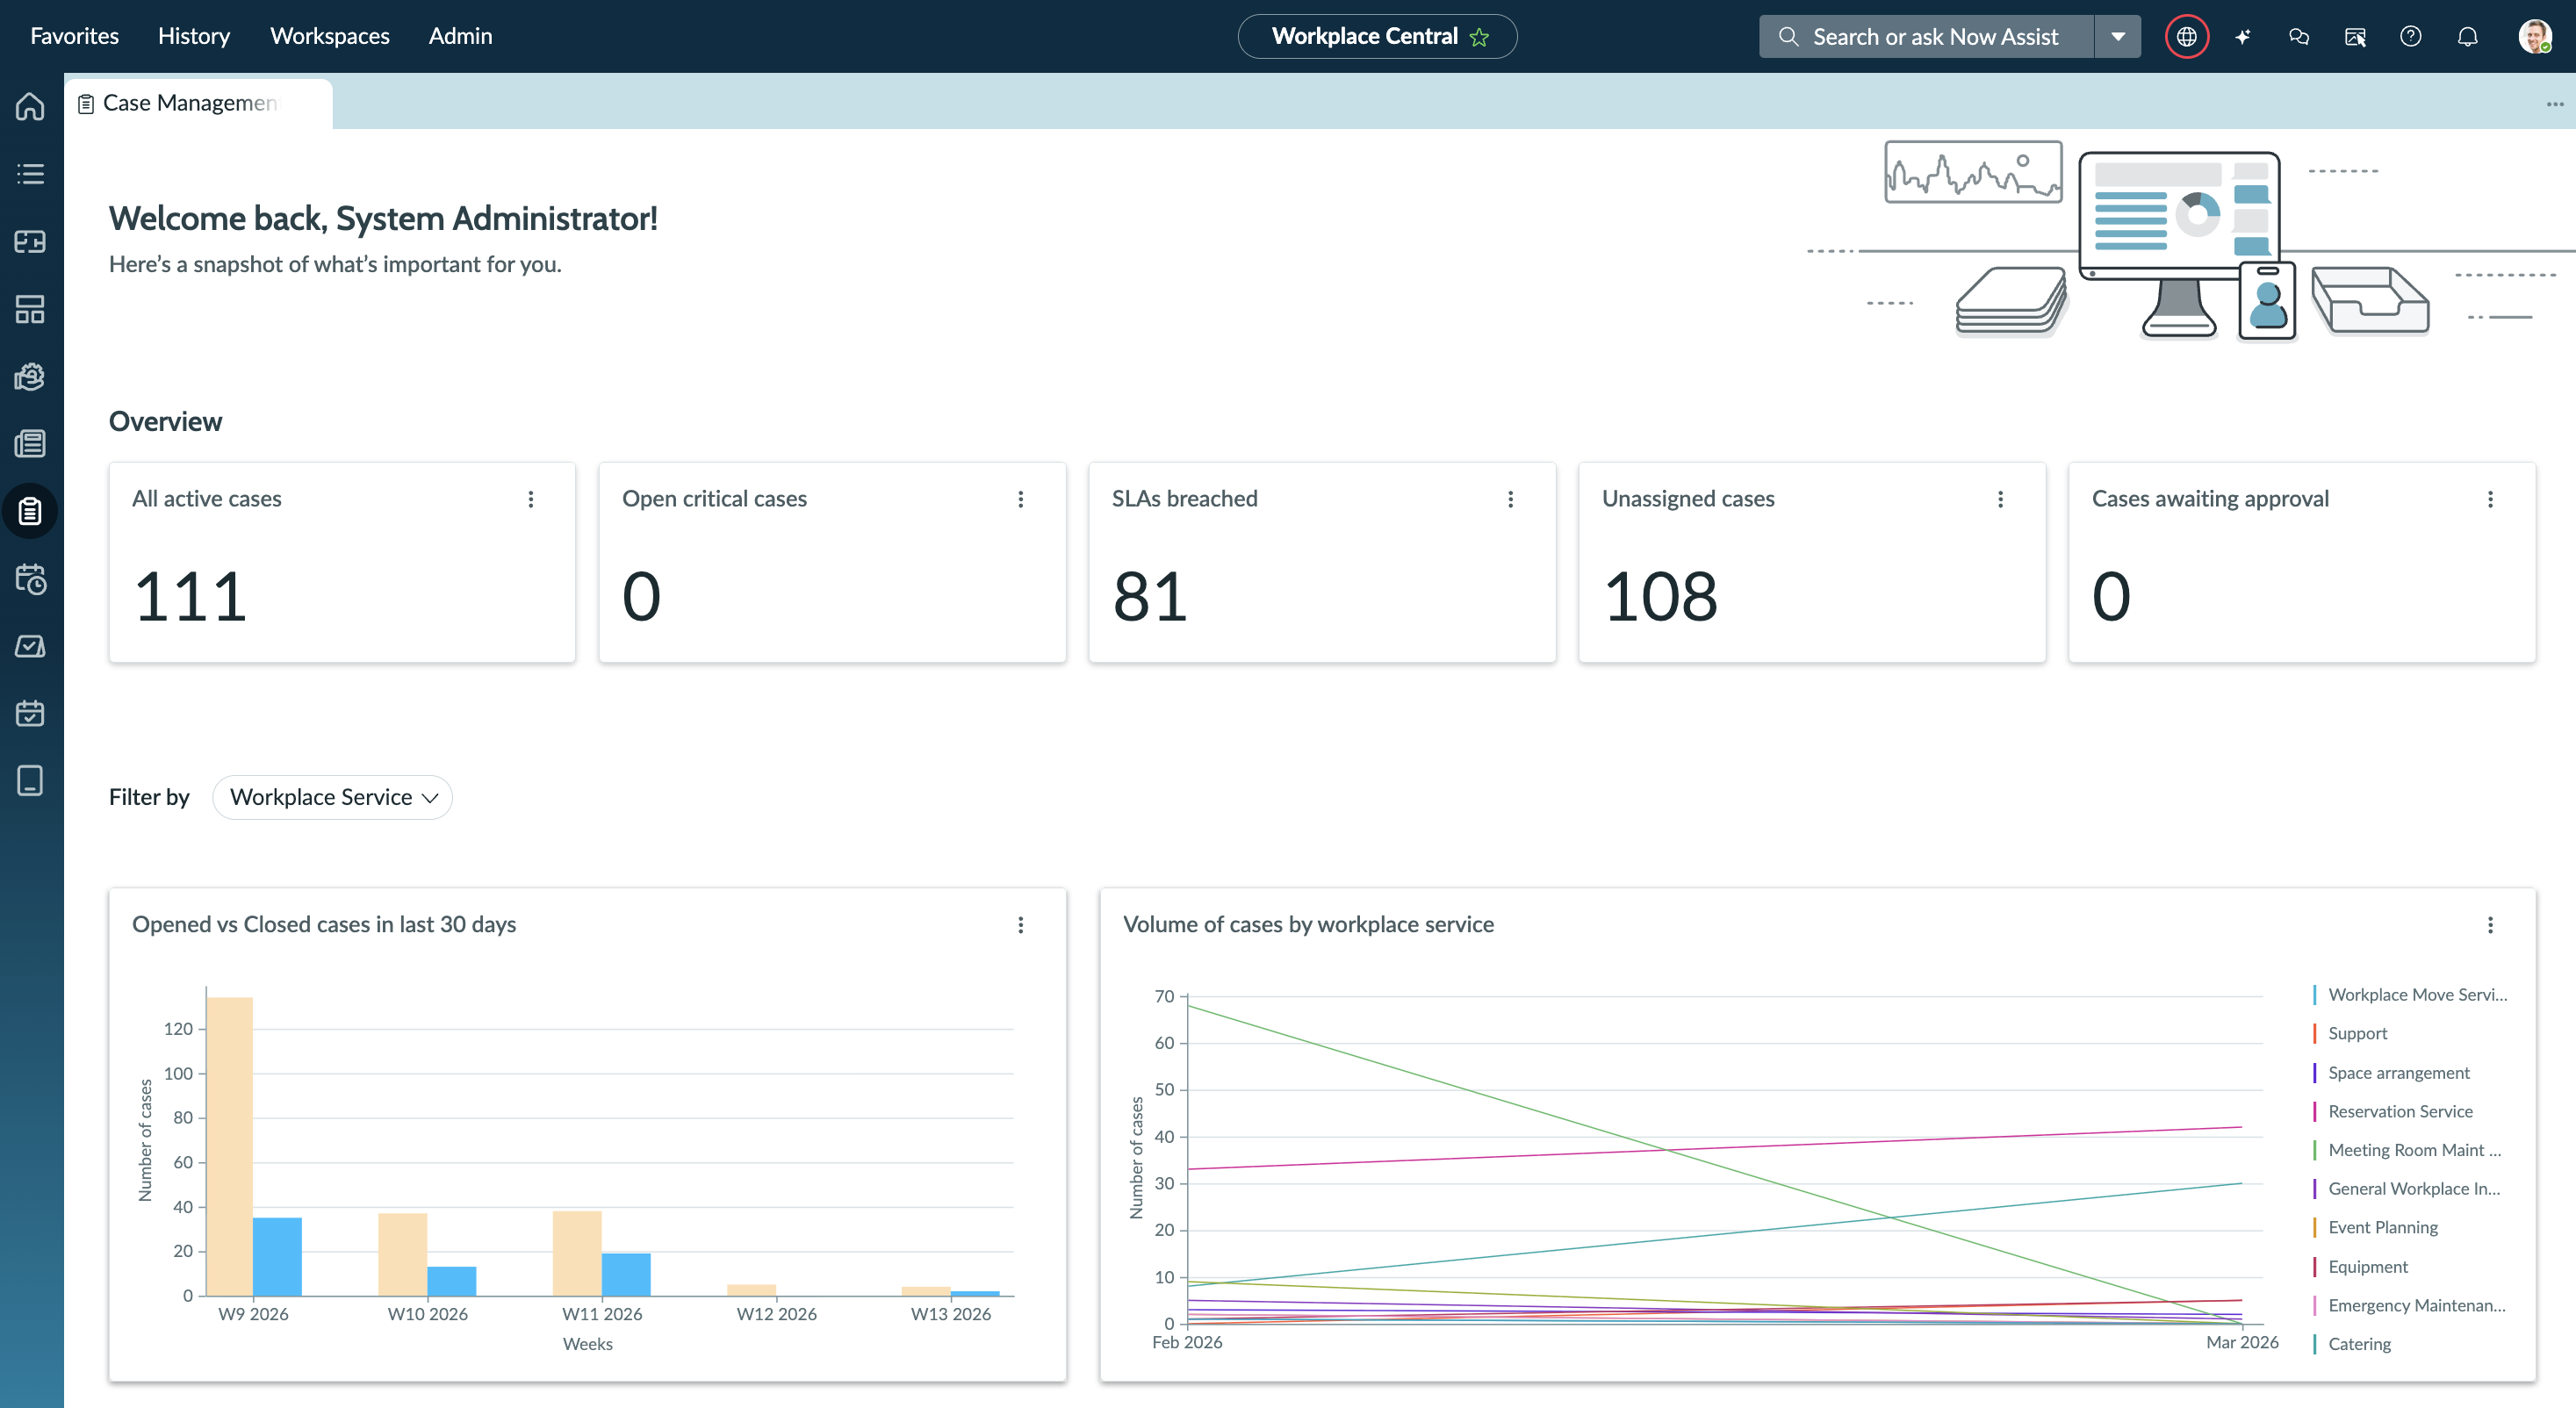Click the W9 2026 closed cases blue bar

pos(277,1257)
